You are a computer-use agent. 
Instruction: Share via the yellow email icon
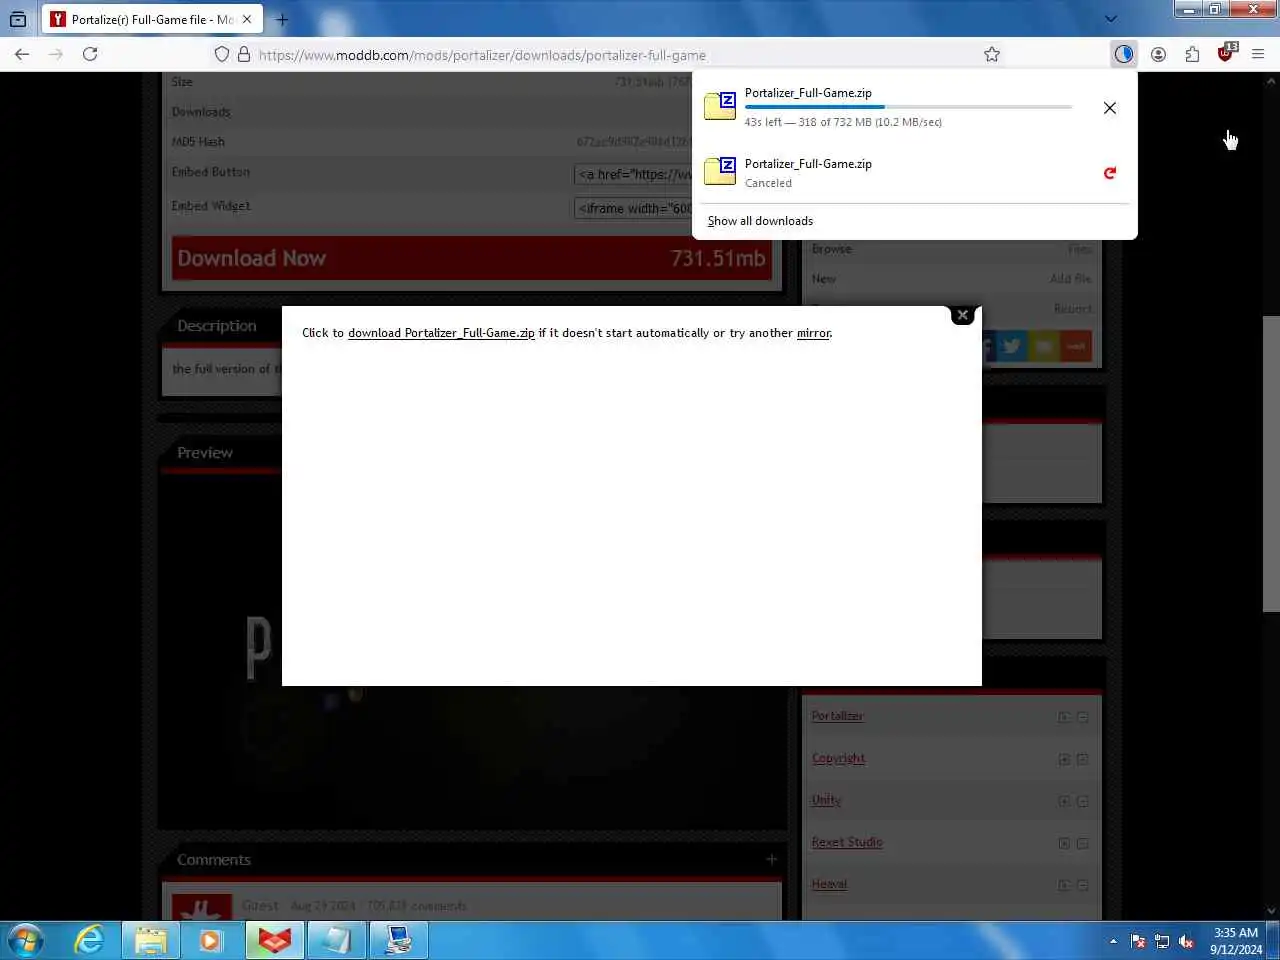[x=1044, y=346]
